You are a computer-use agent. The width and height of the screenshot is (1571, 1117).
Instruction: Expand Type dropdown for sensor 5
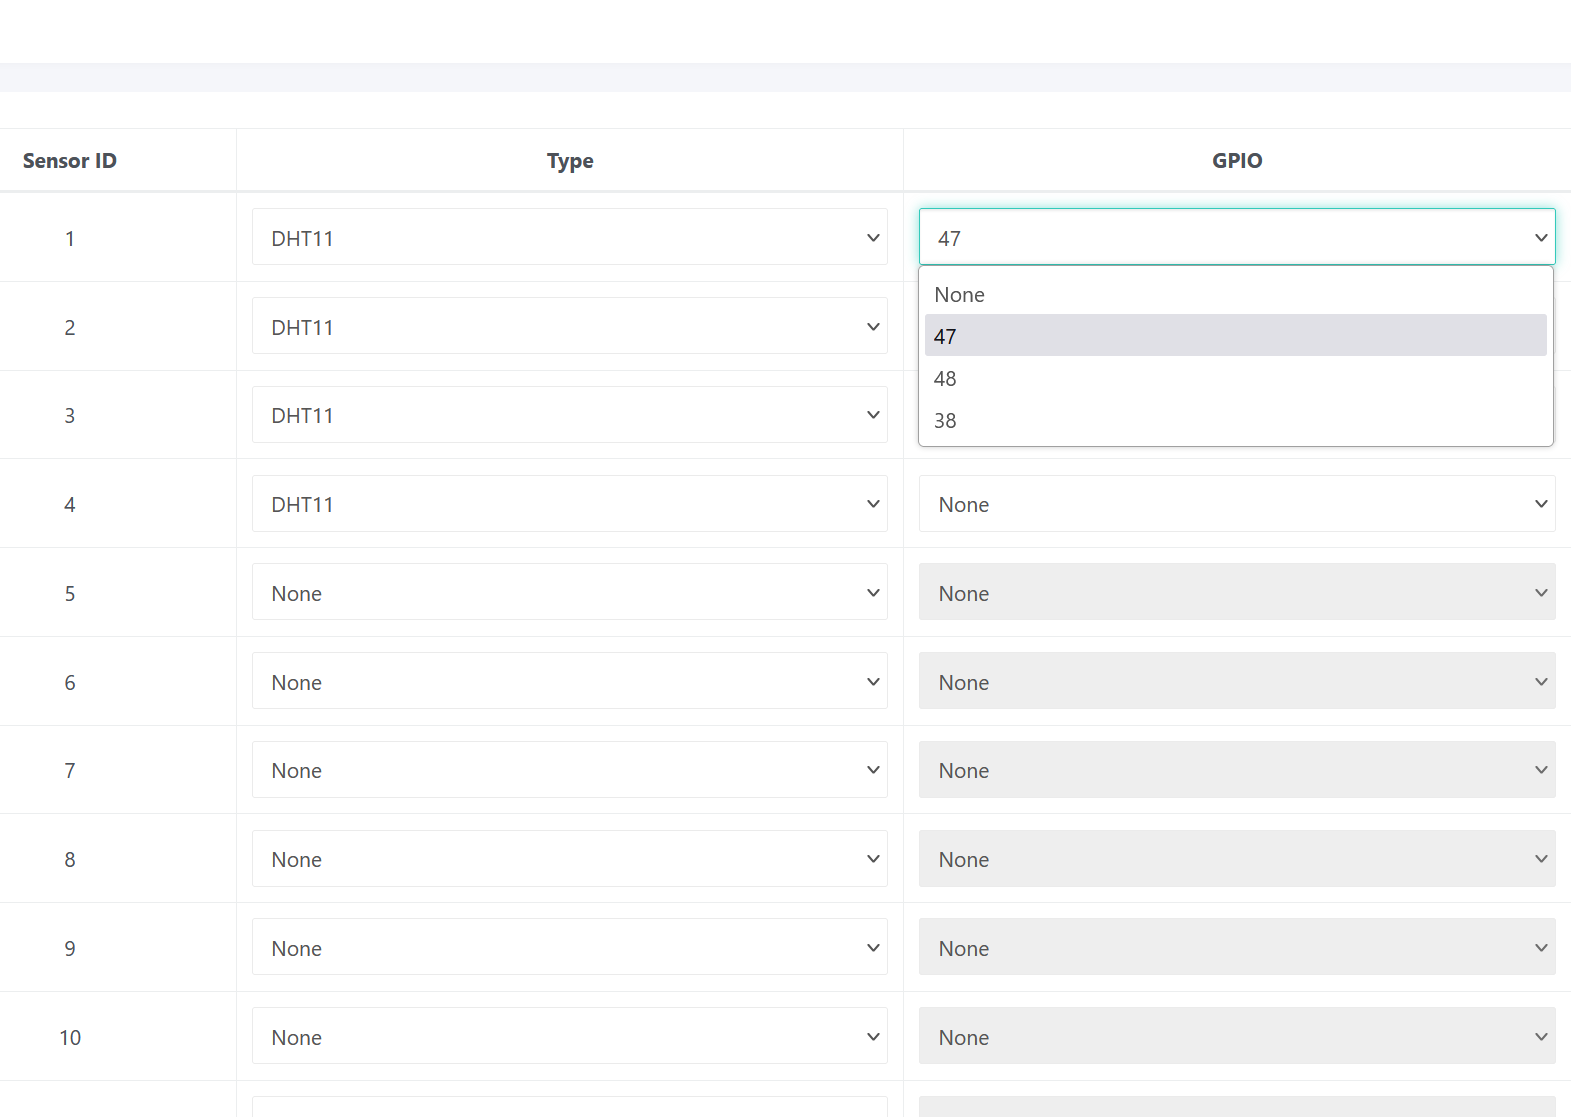point(569,593)
